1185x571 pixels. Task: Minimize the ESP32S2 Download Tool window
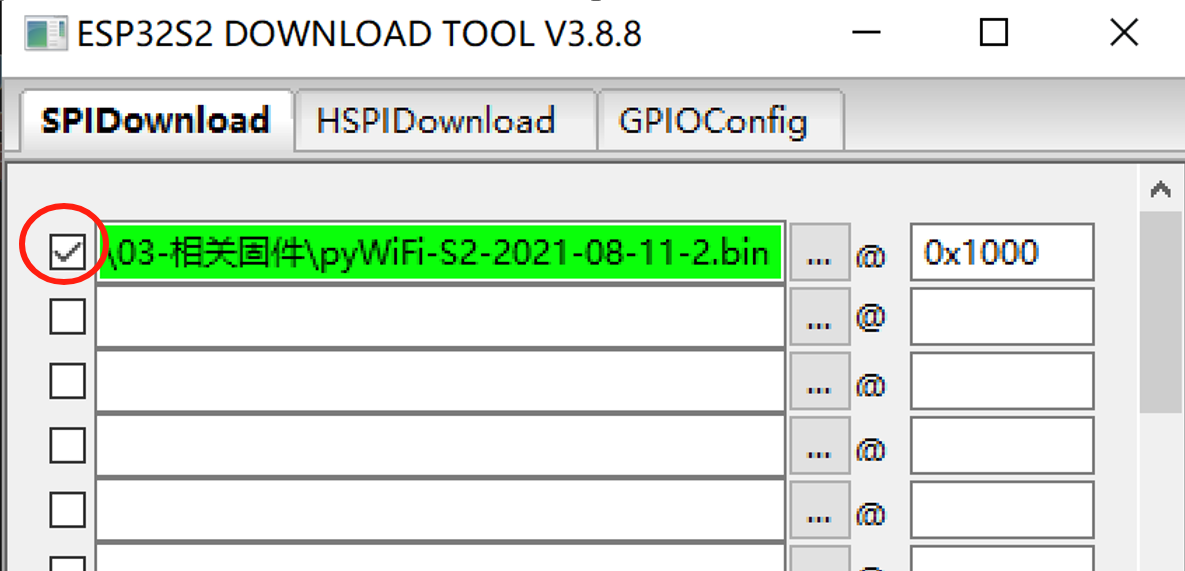[x=866, y=33]
